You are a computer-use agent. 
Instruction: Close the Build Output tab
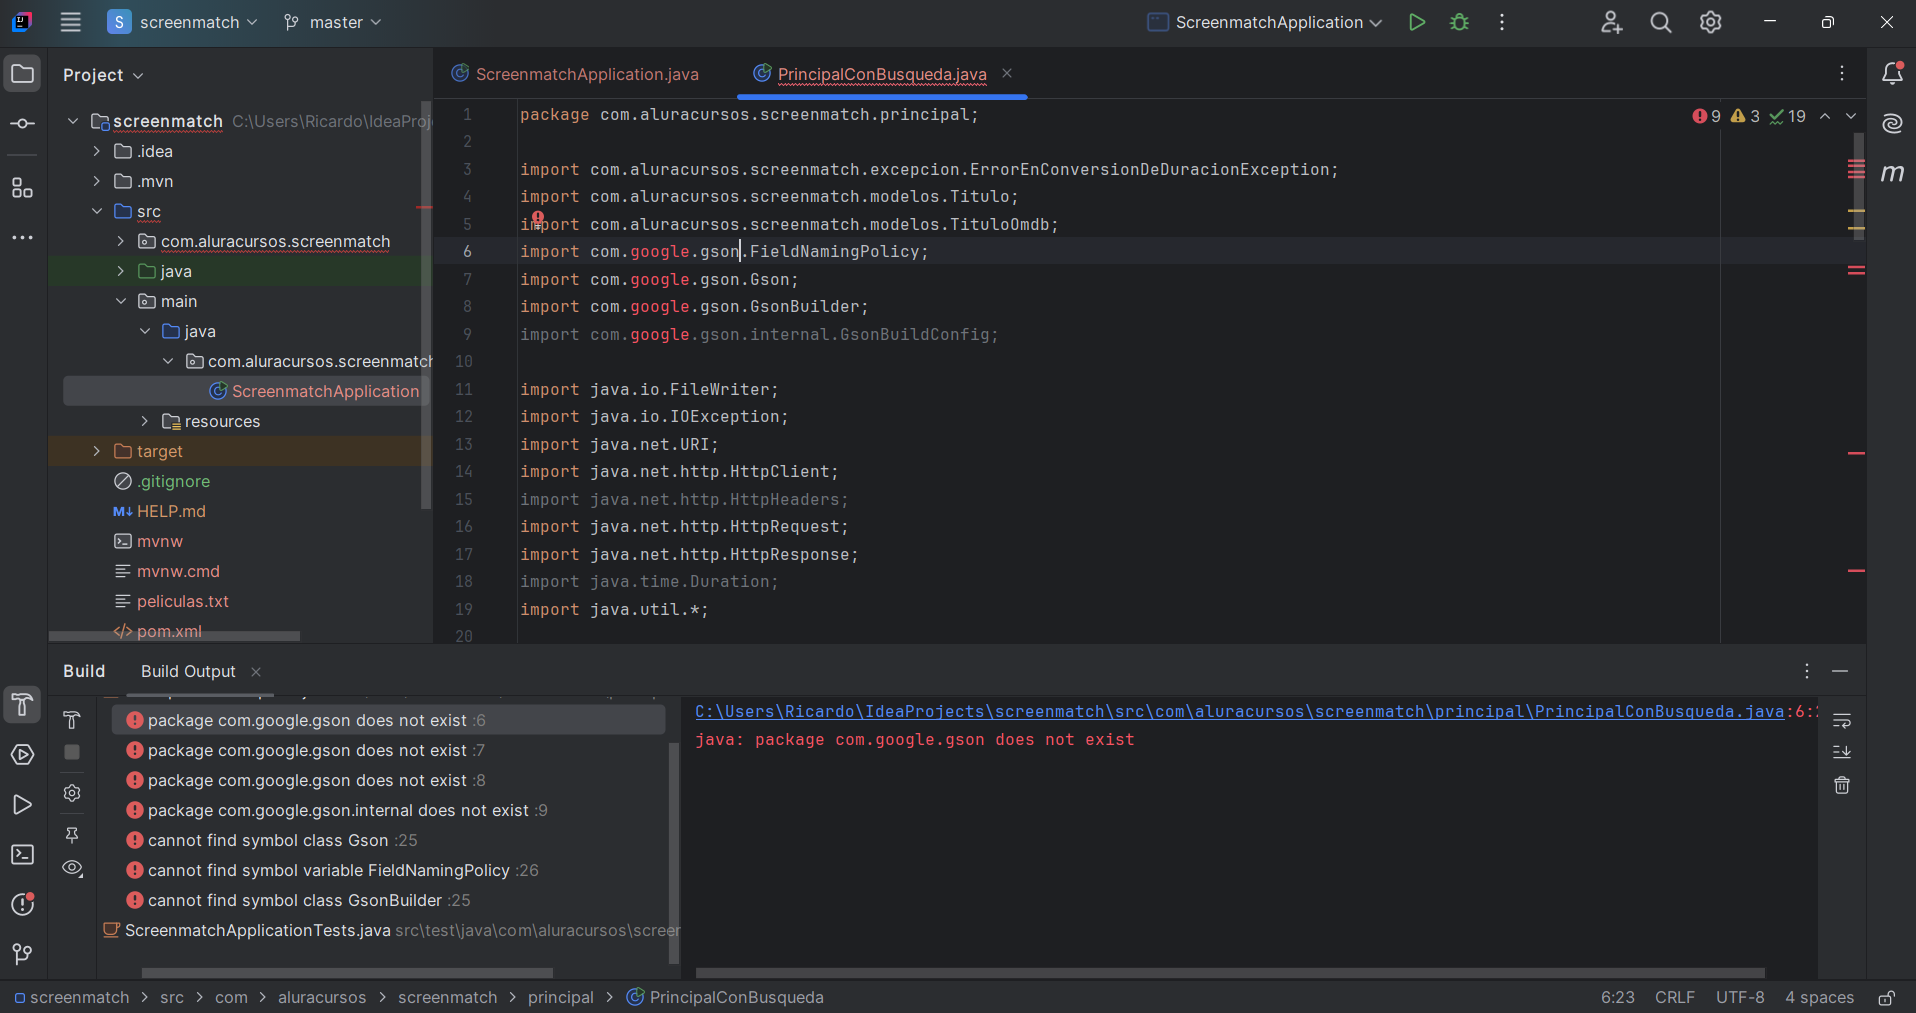tap(256, 672)
